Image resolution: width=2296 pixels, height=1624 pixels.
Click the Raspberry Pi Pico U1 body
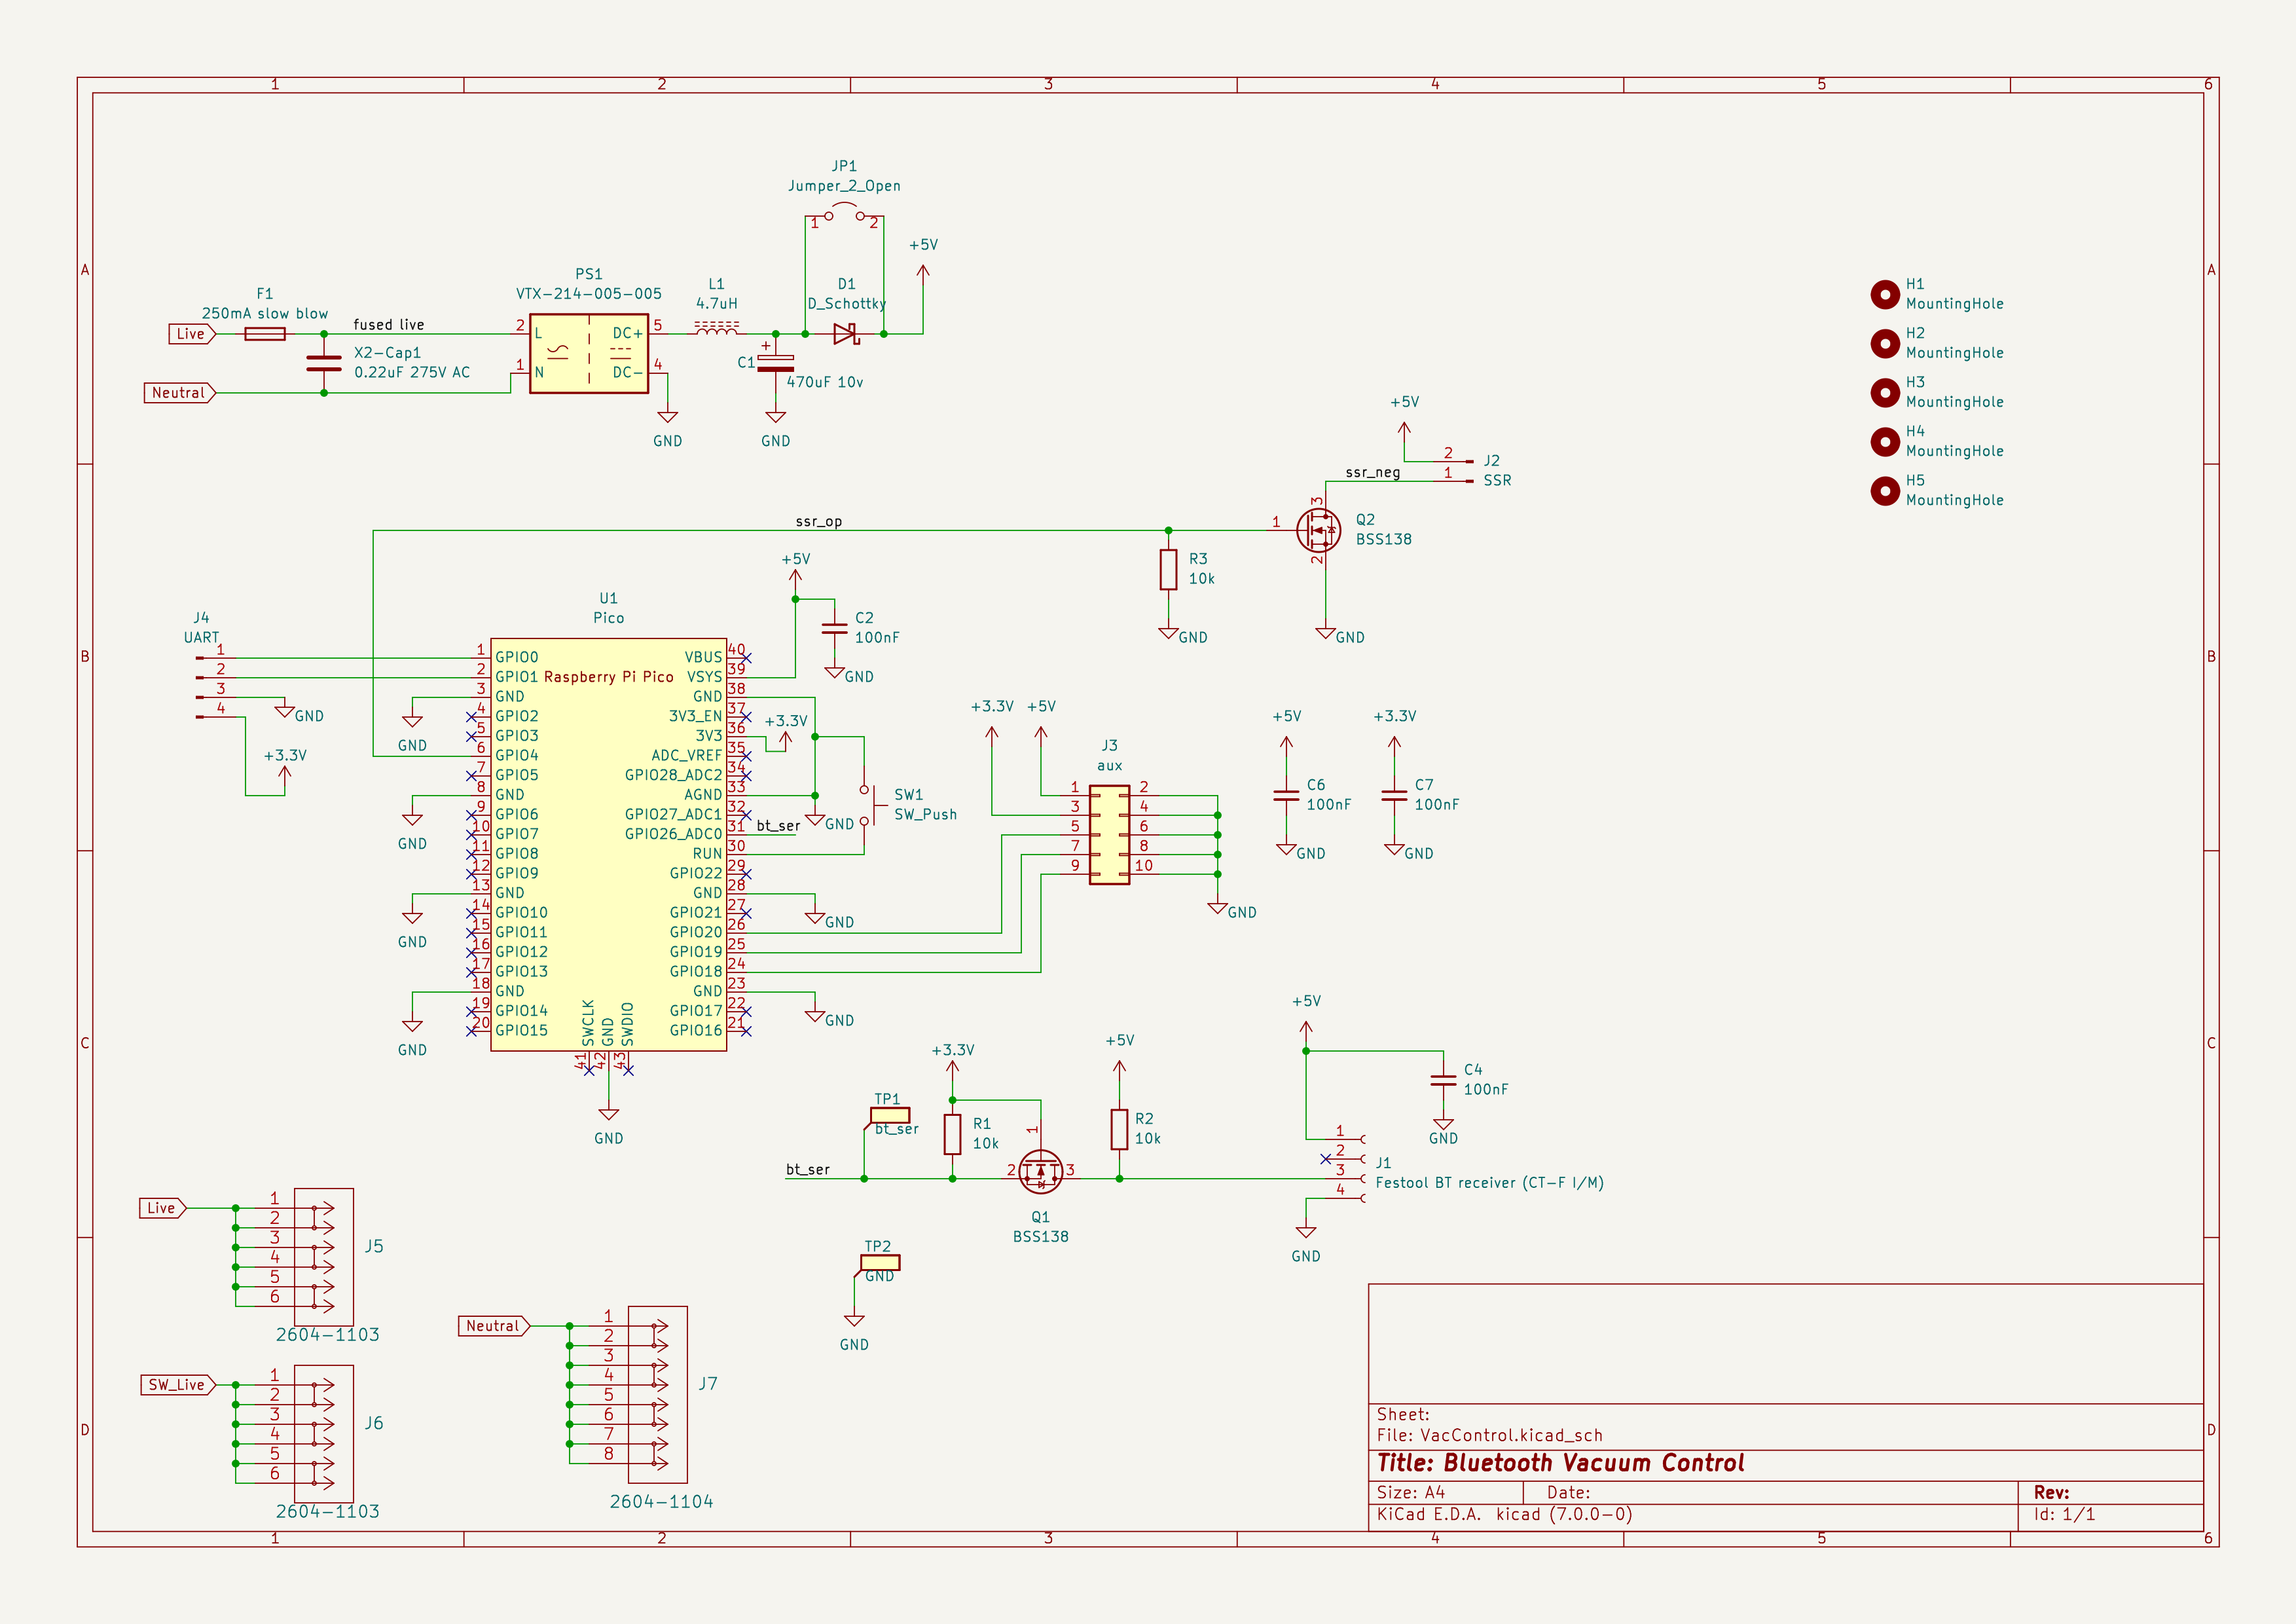[608, 845]
